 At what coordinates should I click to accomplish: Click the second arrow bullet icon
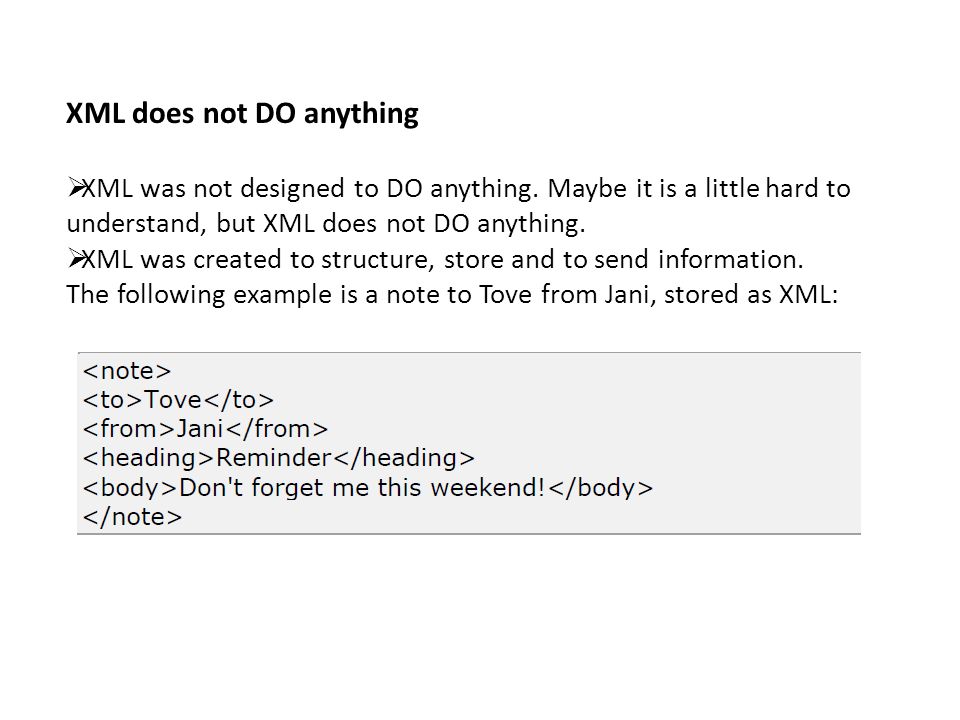(x=75, y=258)
